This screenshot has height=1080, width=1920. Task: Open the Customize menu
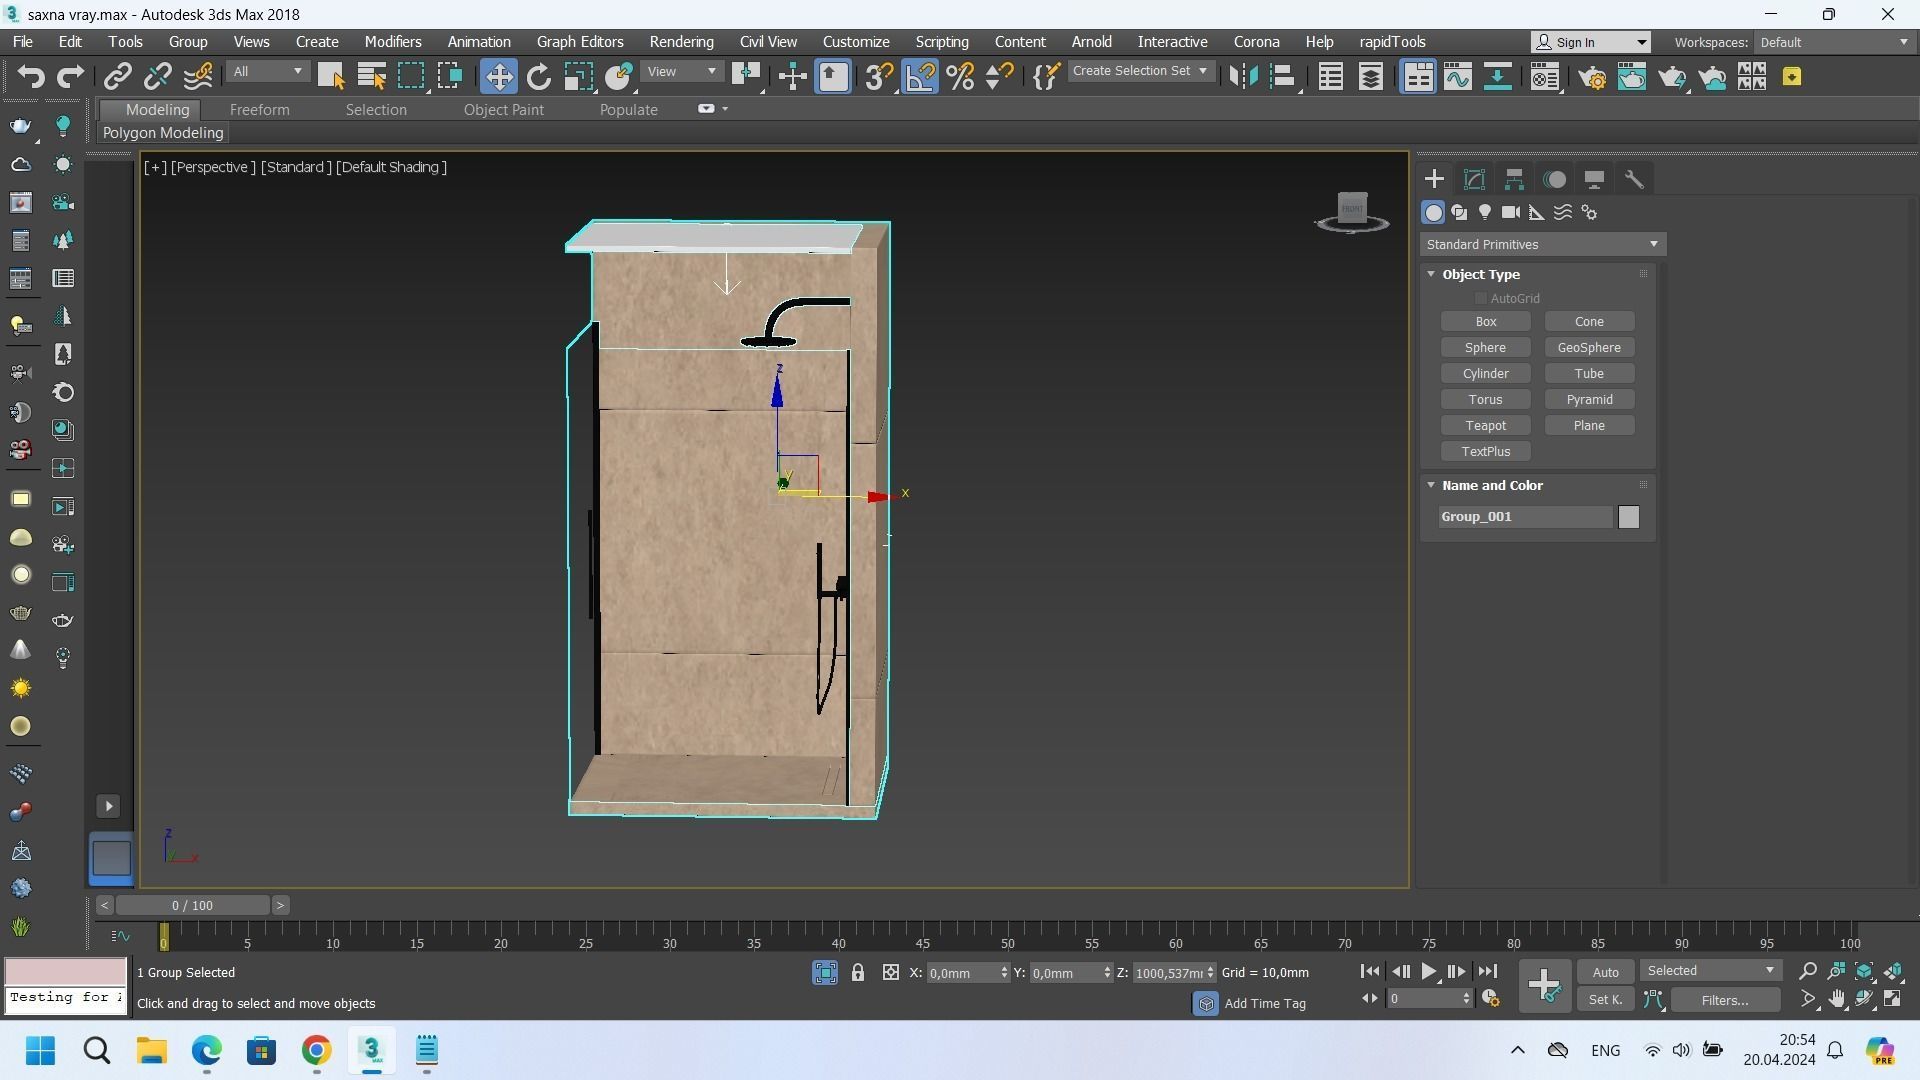[856, 42]
